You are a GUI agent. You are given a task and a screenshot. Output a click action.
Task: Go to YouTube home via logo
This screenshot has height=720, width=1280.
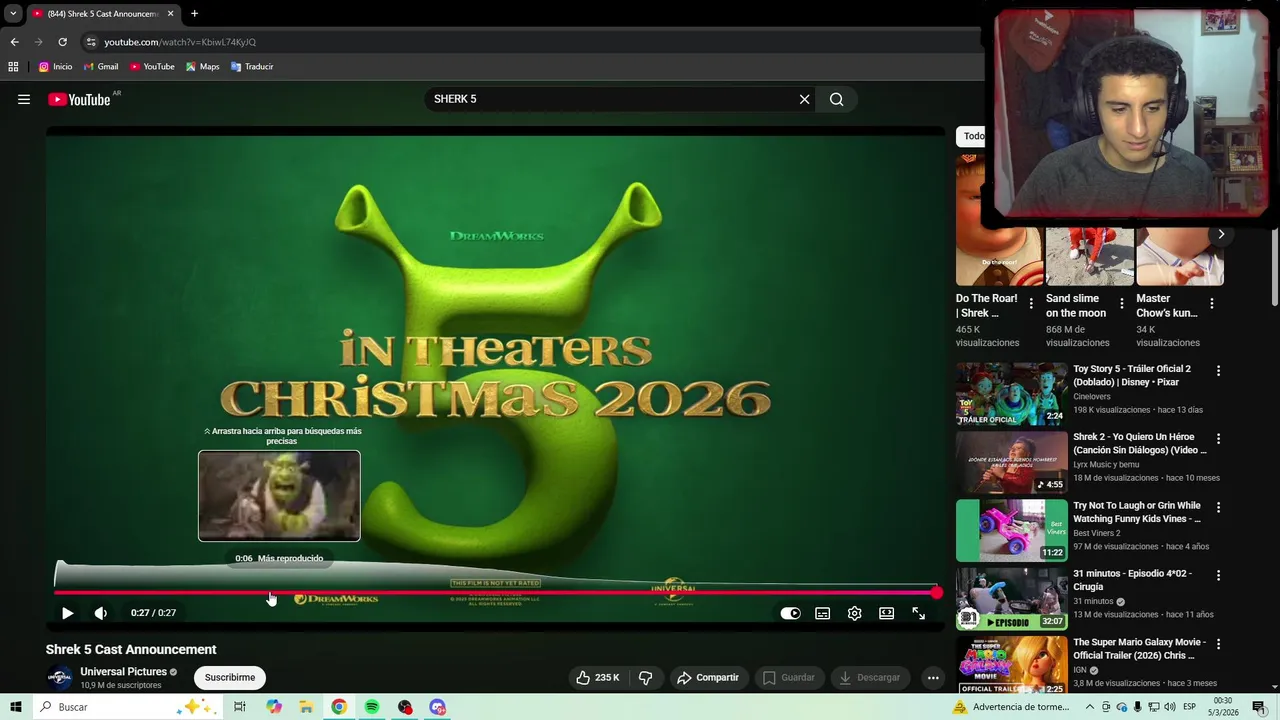tap(79, 99)
